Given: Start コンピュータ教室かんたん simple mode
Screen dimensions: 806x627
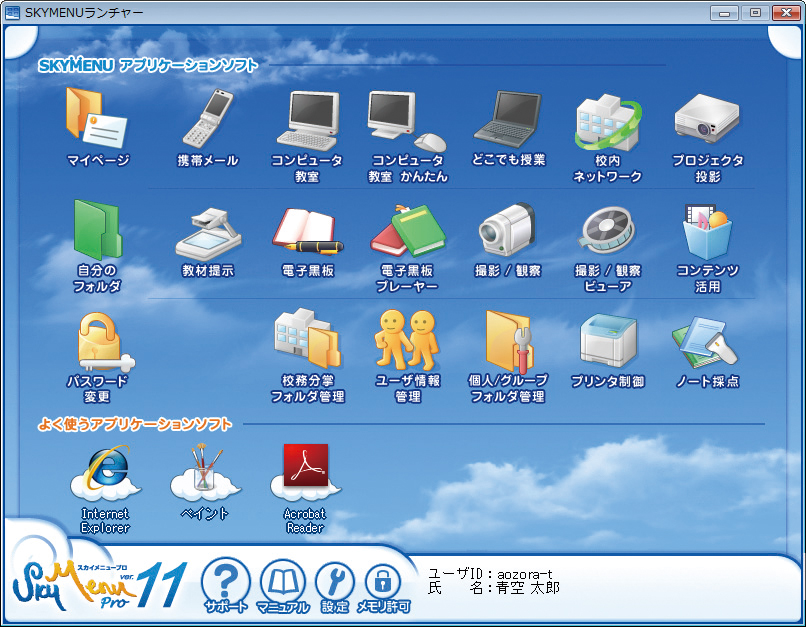Looking at the screenshot, I should 405,120.
